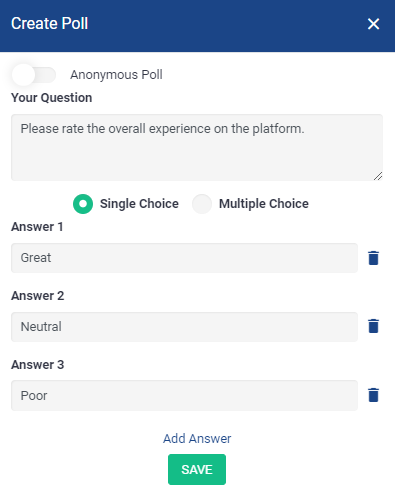Image resolution: width=395 pixels, height=496 pixels.
Task: Add another answer via Add Answer link
Action: coord(197,438)
